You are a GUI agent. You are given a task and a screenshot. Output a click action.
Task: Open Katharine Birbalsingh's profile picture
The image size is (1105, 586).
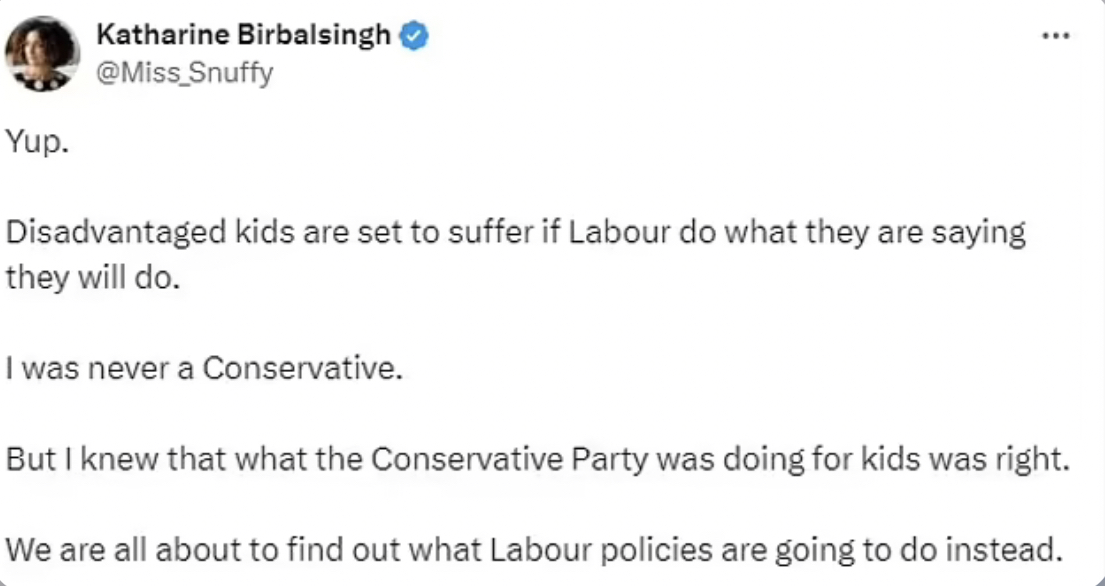42,54
